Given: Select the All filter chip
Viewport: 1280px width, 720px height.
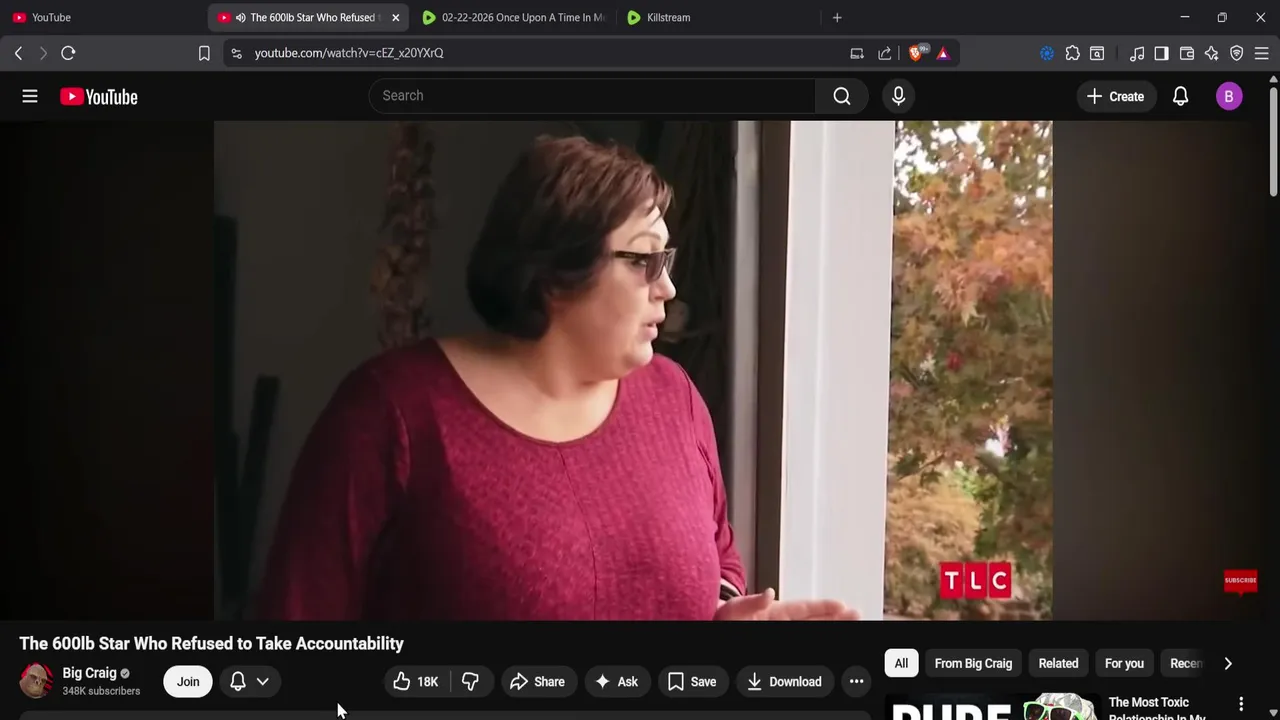Looking at the screenshot, I should [901, 663].
